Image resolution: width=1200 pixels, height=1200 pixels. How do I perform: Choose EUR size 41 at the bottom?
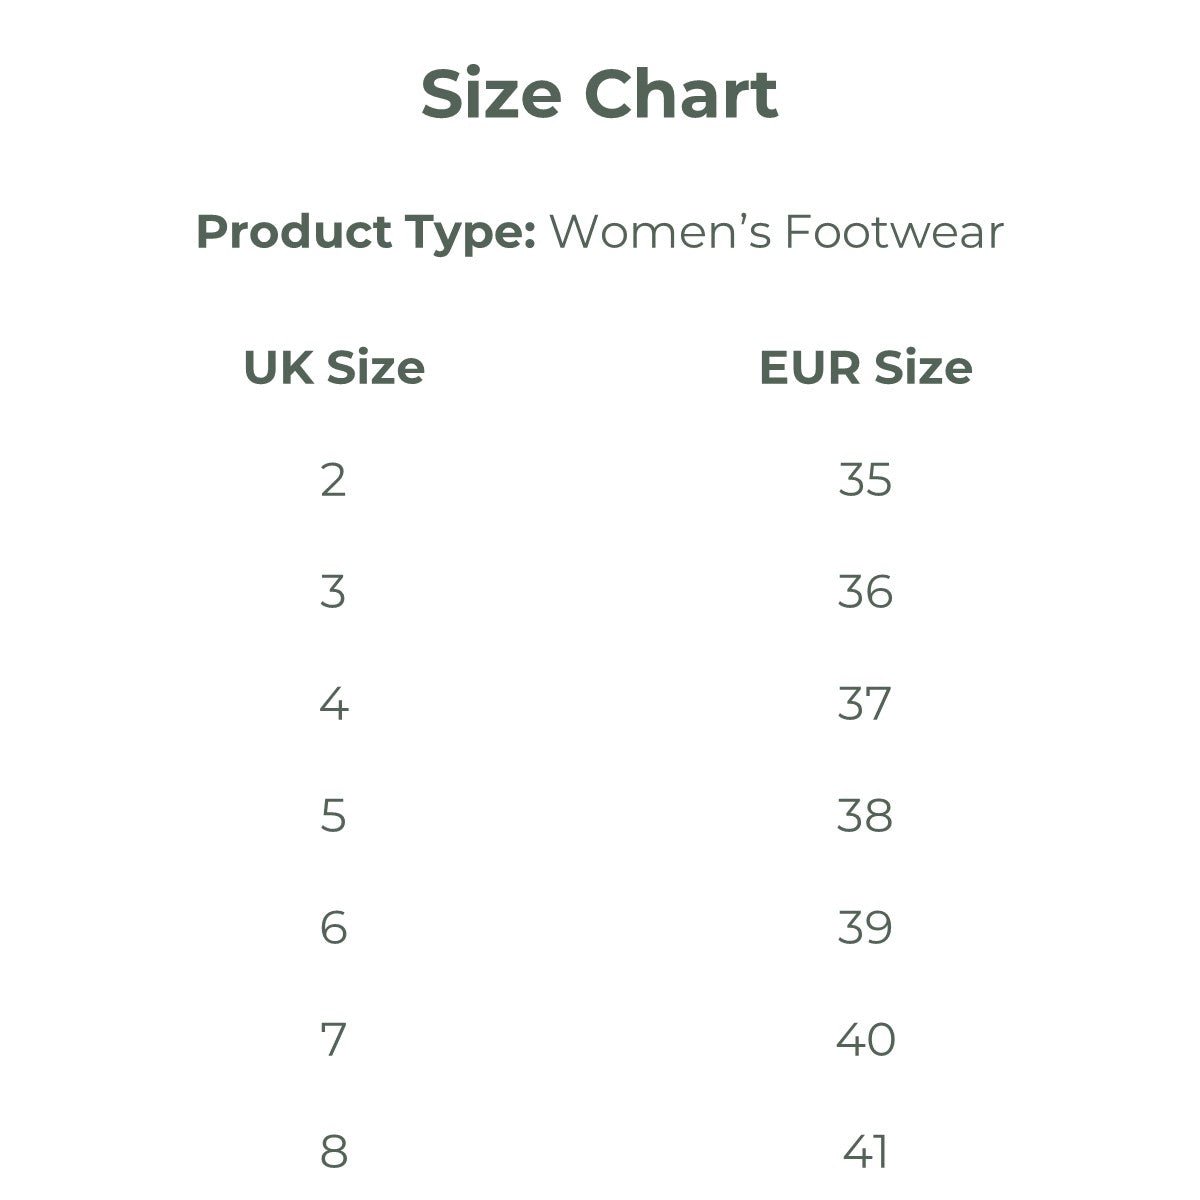tap(865, 1152)
